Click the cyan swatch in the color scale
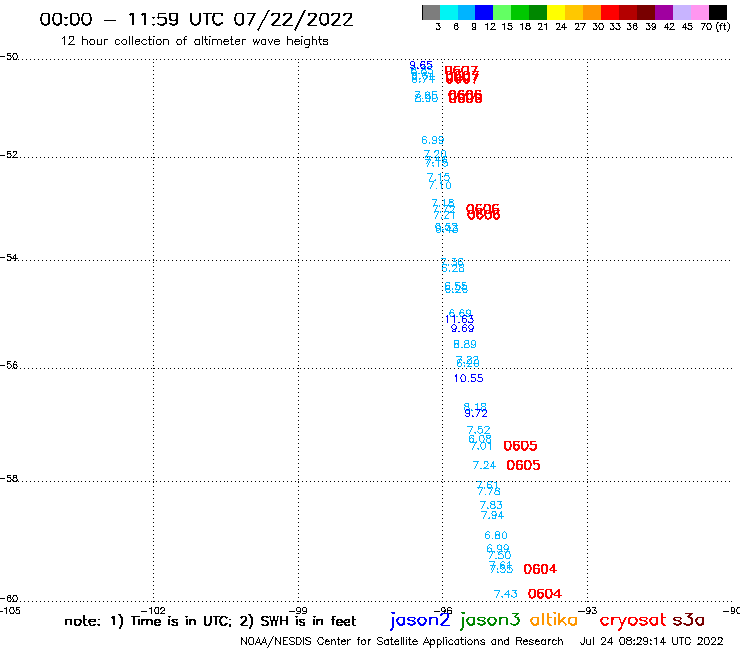This screenshot has height=650, width=740. pyautogui.click(x=448, y=12)
